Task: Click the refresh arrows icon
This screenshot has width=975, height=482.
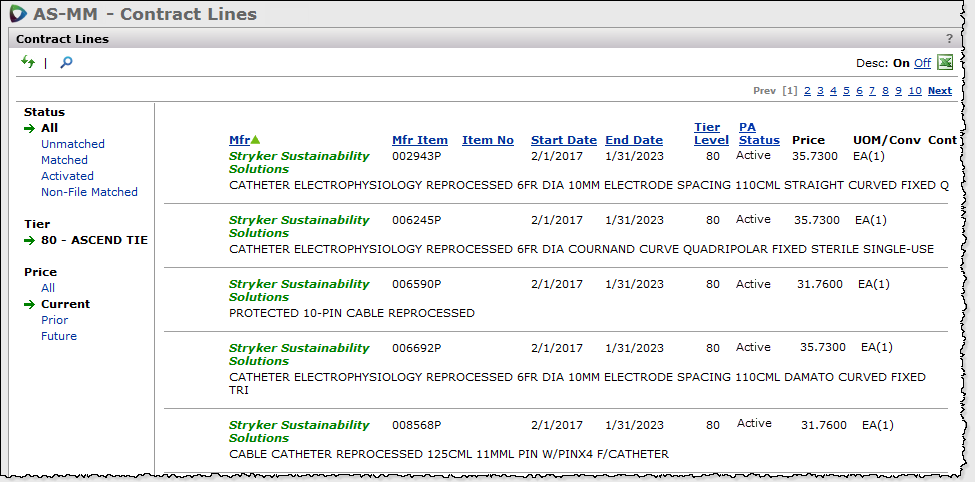Action: [x=27, y=63]
